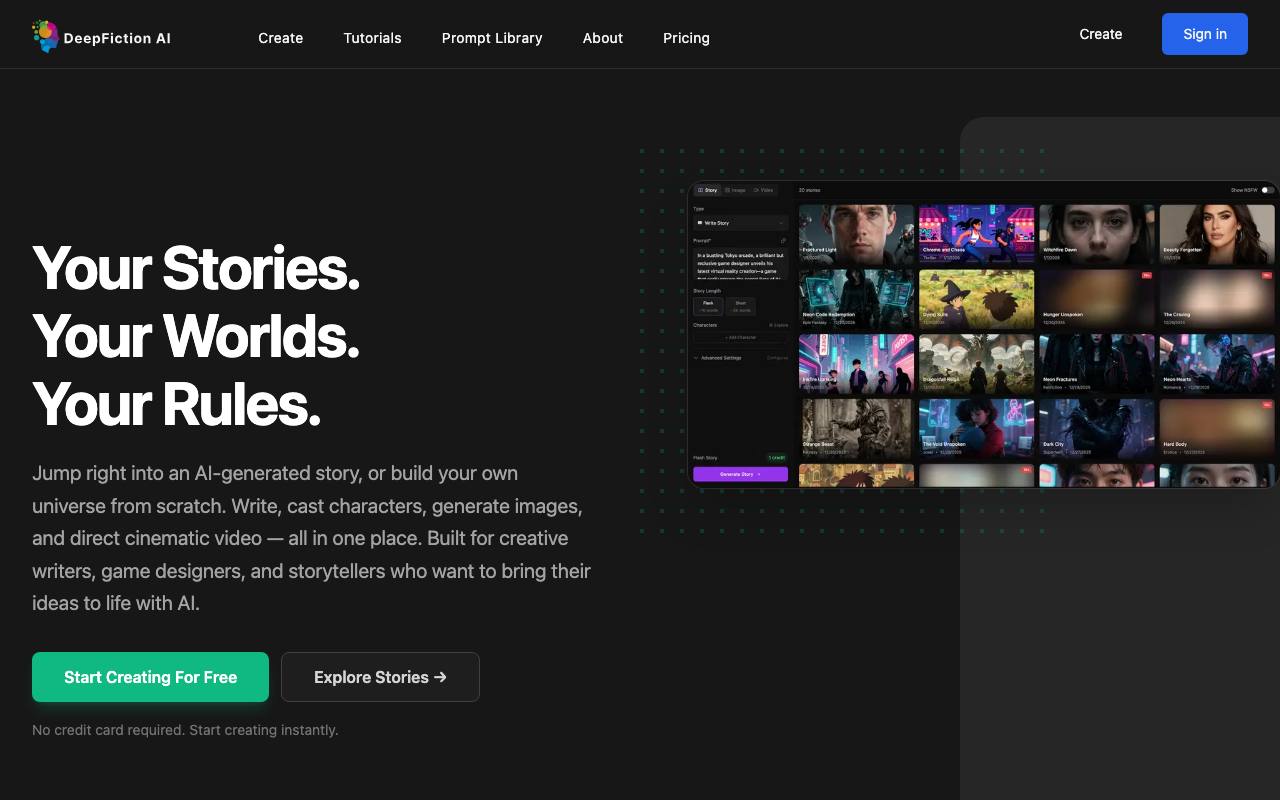
Task: Select the Story tab in preview
Action: pyautogui.click(x=708, y=190)
